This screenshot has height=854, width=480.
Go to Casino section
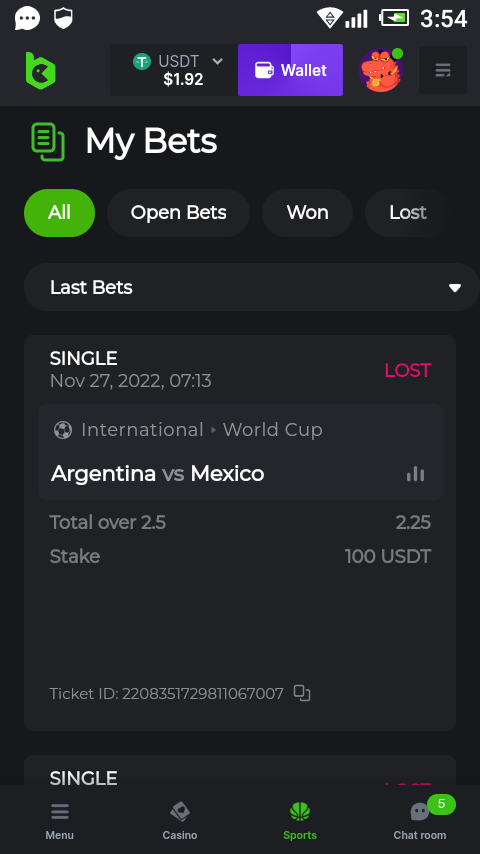[180, 821]
